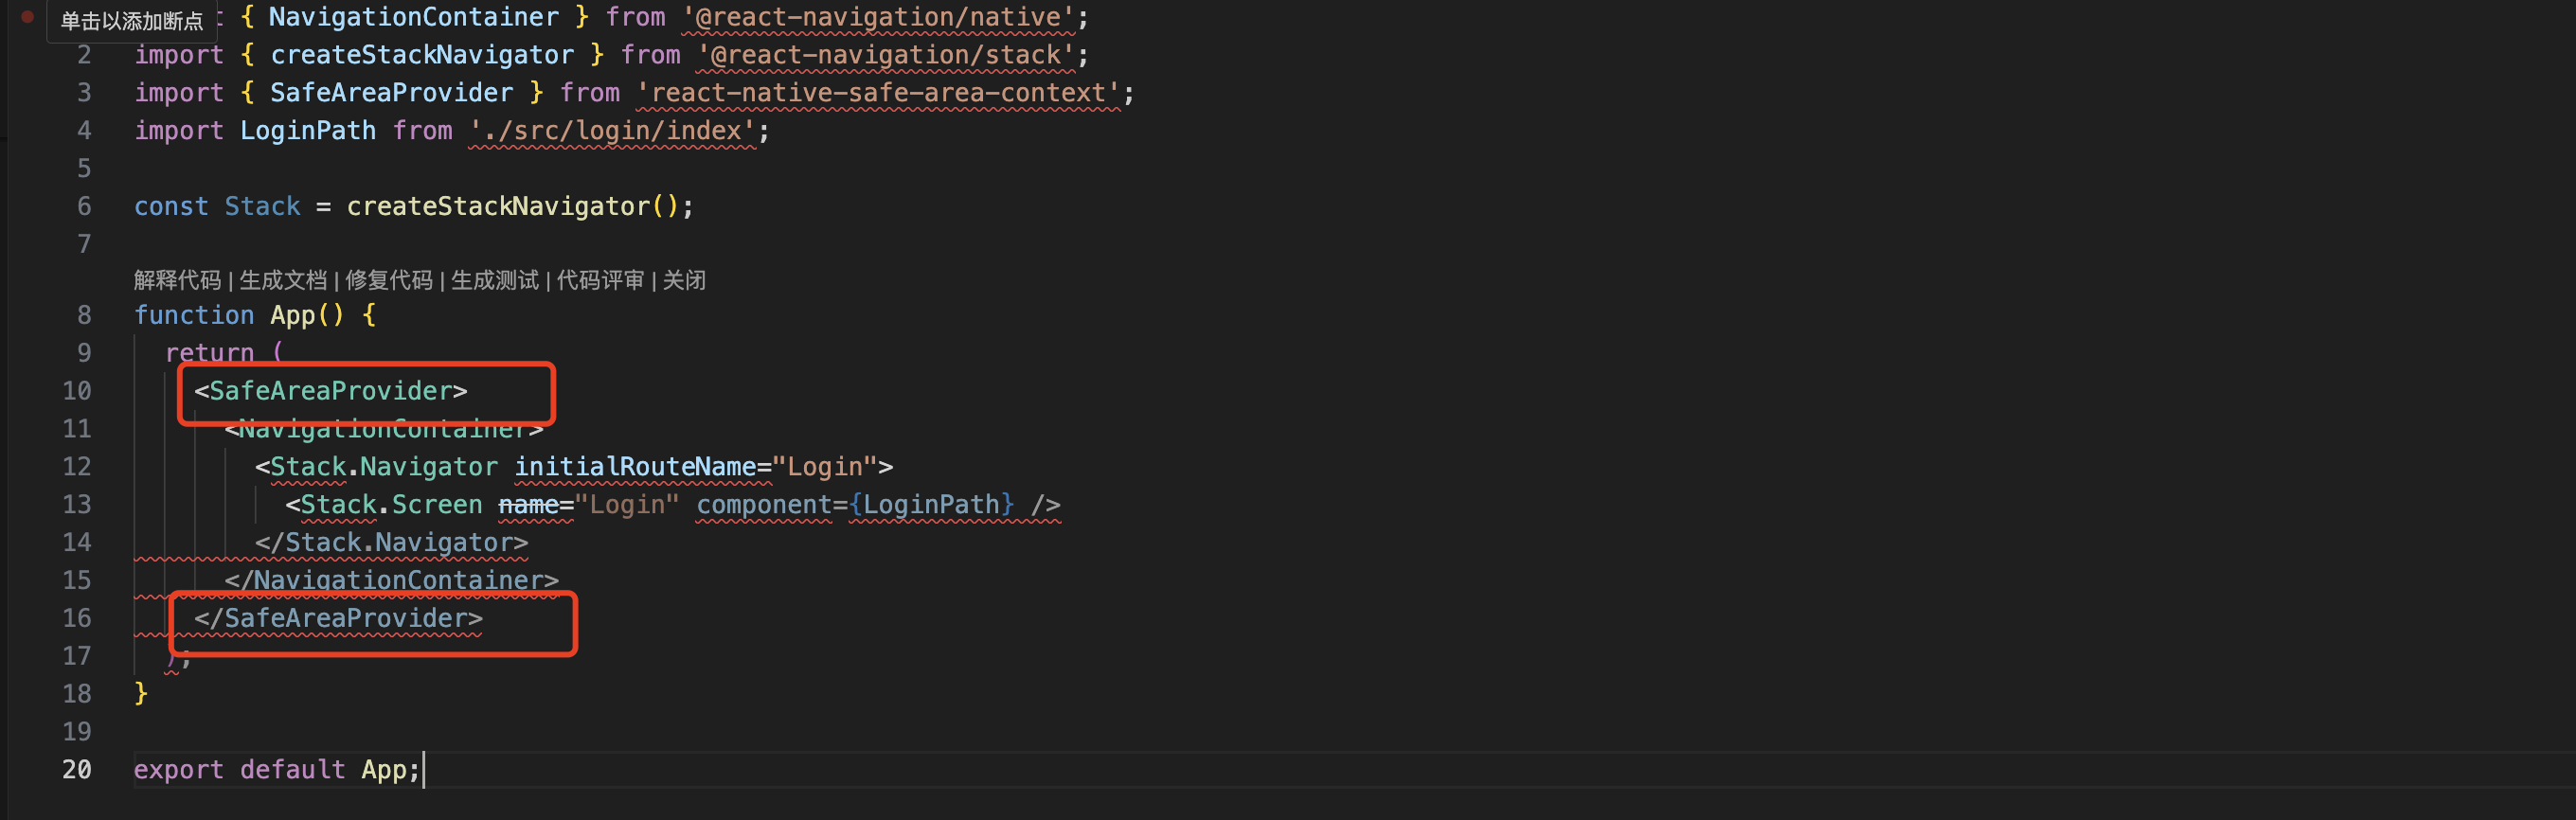The image size is (2576, 820).
Task: Click 'Stack' in the const declaration
Action: [263, 207]
